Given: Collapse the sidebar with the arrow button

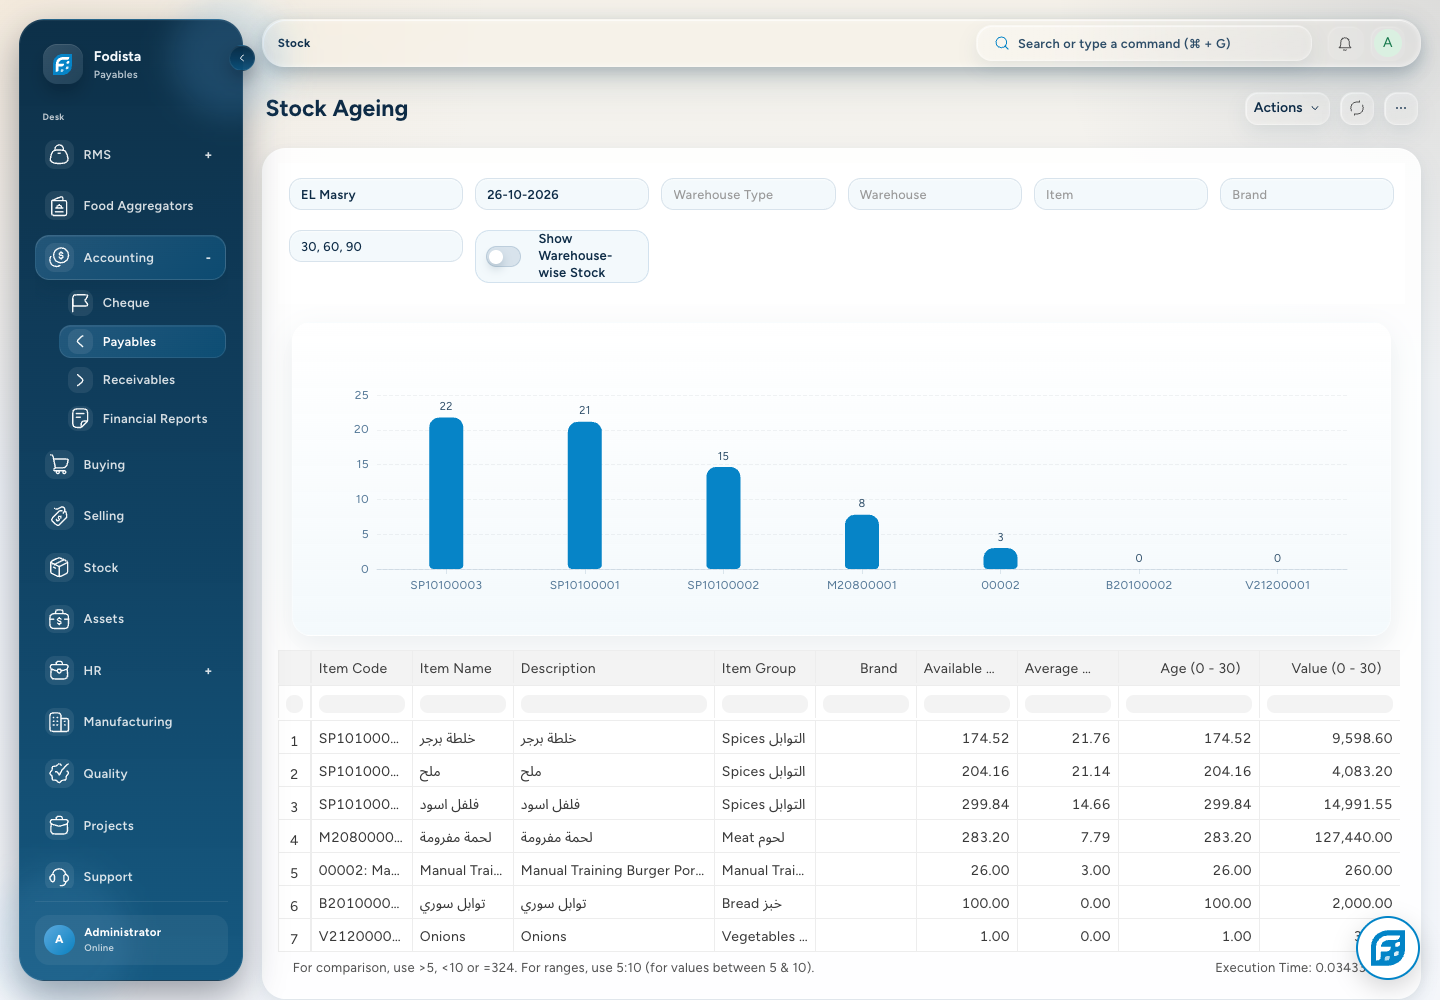Looking at the screenshot, I should (x=242, y=58).
